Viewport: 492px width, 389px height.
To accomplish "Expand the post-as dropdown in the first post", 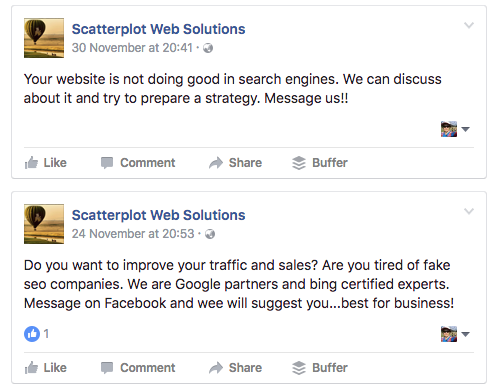I will 455,129.
